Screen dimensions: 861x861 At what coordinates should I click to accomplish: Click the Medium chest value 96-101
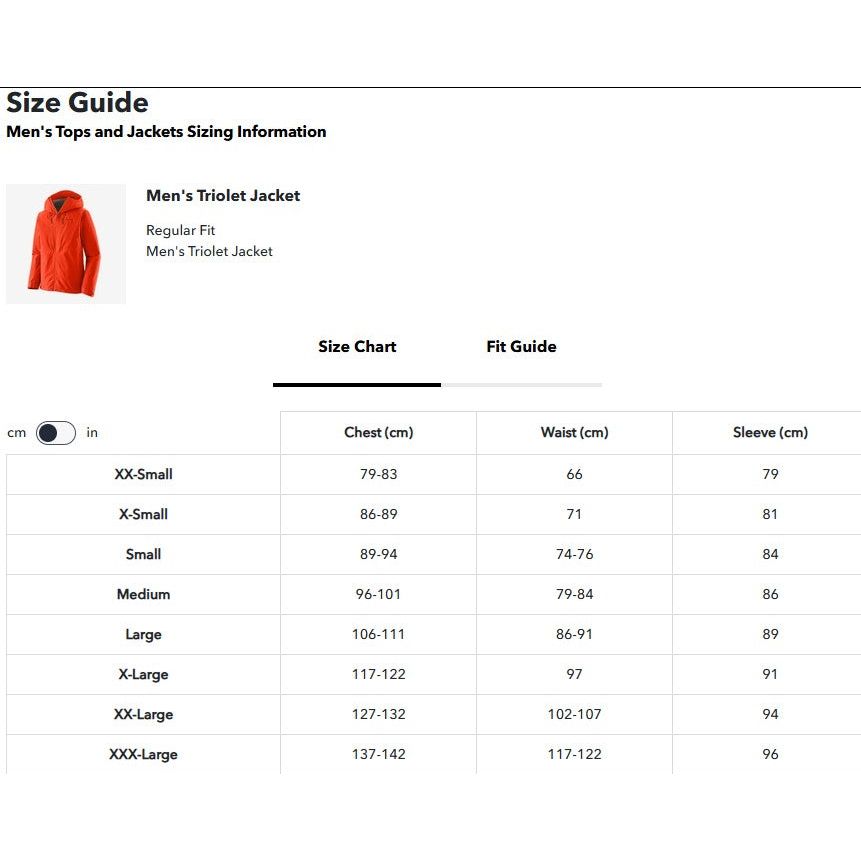[x=378, y=595]
